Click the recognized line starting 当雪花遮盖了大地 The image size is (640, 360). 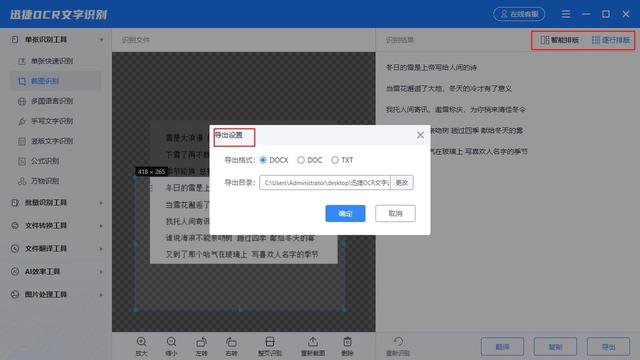click(x=449, y=89)
